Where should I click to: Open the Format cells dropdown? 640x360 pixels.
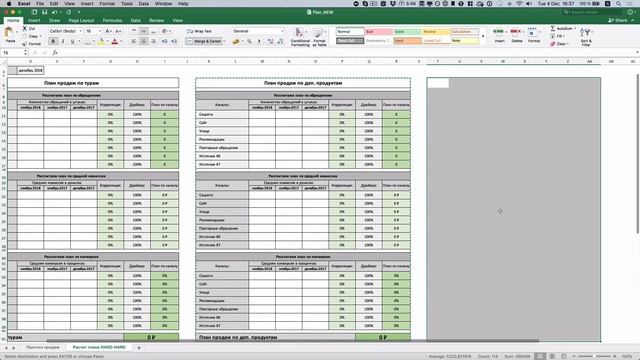point(534,35)
